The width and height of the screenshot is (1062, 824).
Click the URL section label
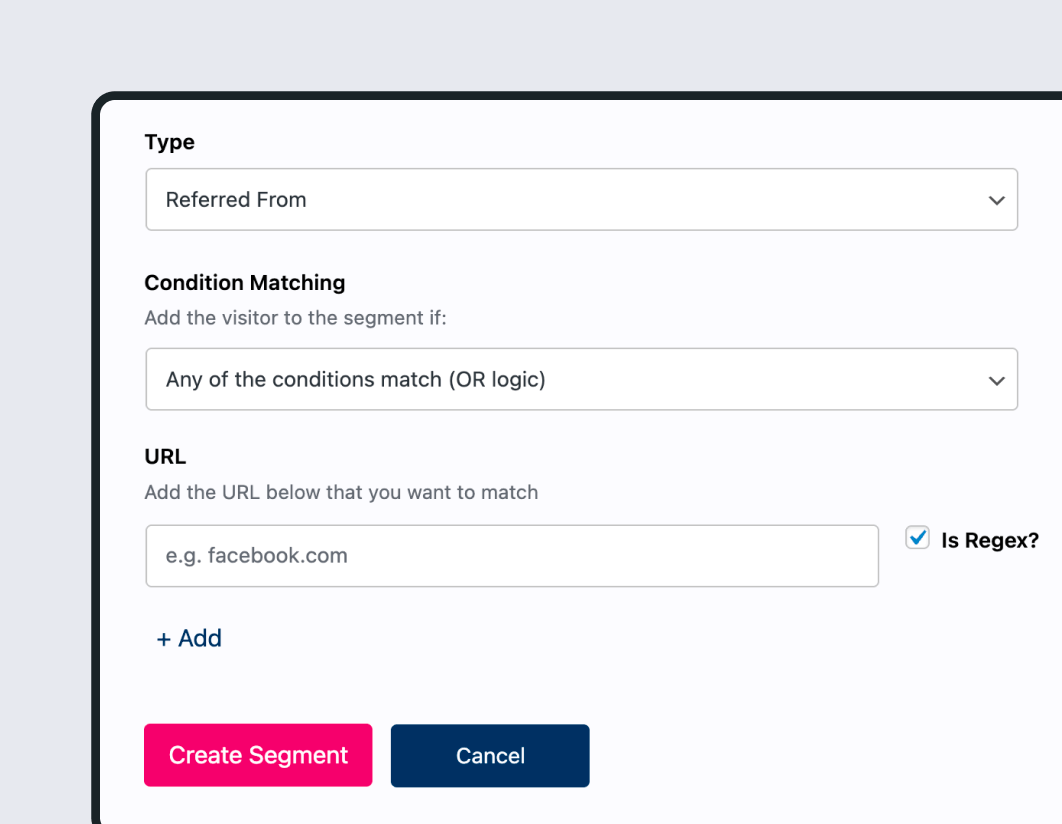(x=163, y=456)
